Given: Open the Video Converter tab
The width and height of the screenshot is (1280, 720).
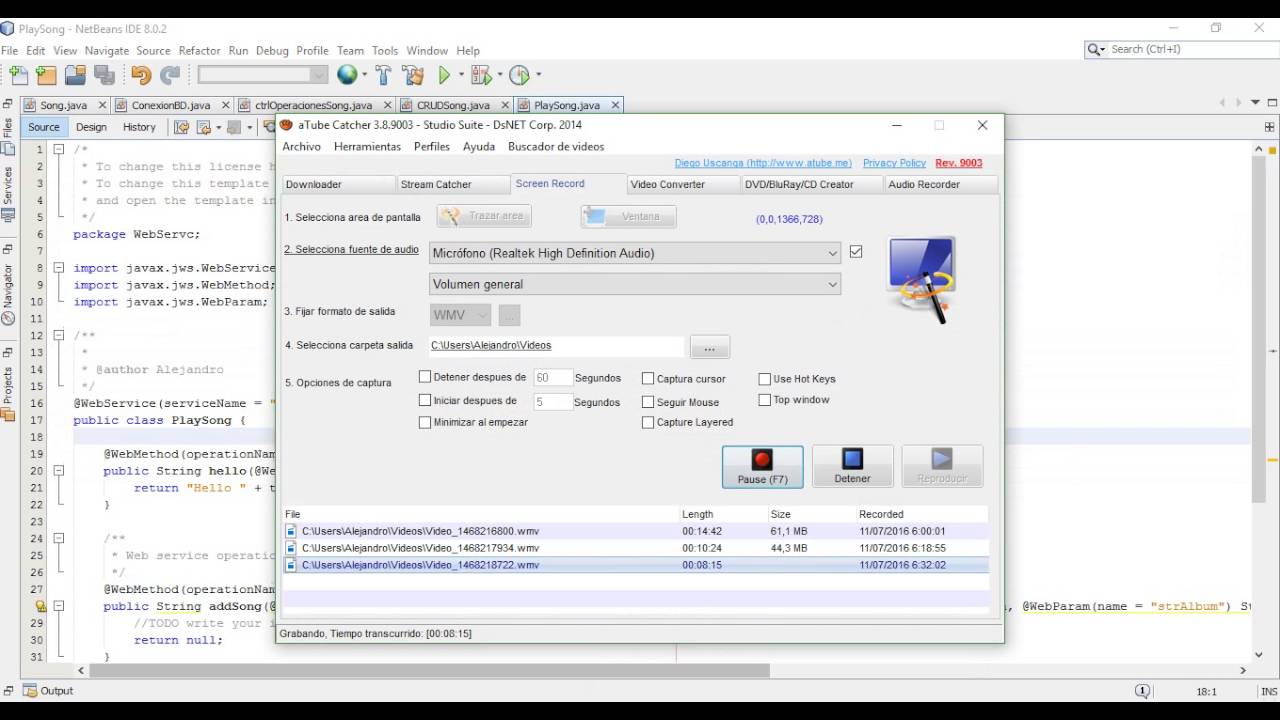Looking at the screenshot, I should tap(683, 184).
